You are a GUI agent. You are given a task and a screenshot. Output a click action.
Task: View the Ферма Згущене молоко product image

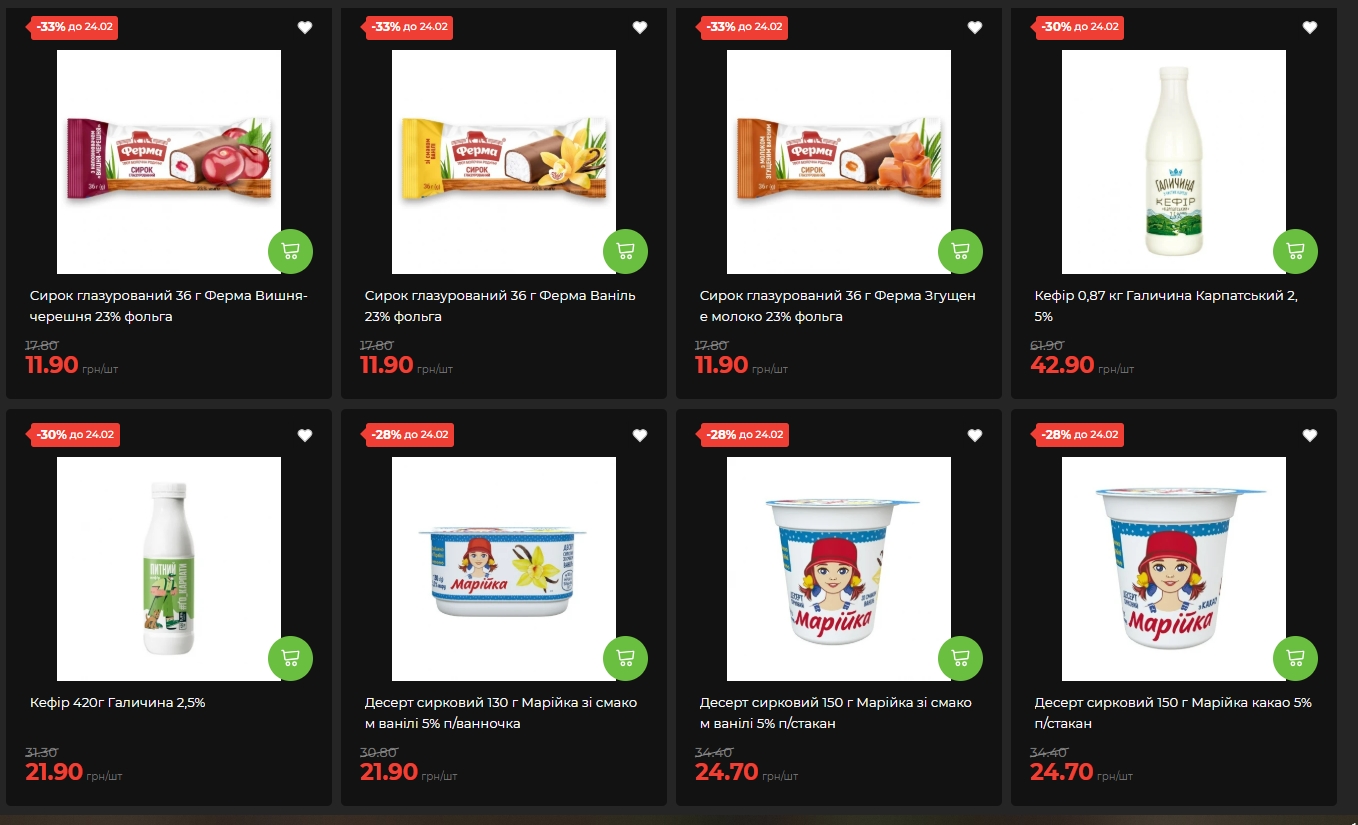(x=839, y=162)
